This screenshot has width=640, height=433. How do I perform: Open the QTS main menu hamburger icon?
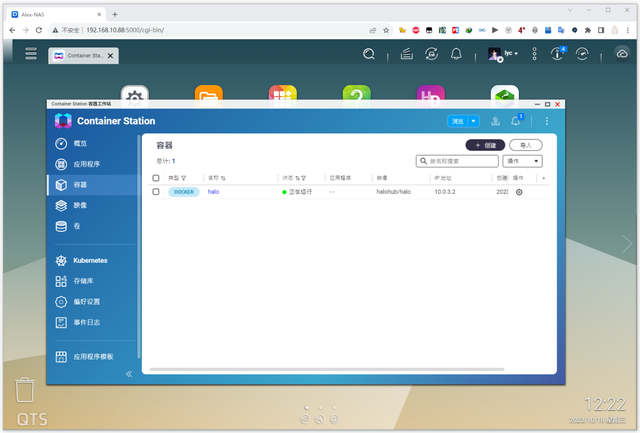[x=31, y=54]
